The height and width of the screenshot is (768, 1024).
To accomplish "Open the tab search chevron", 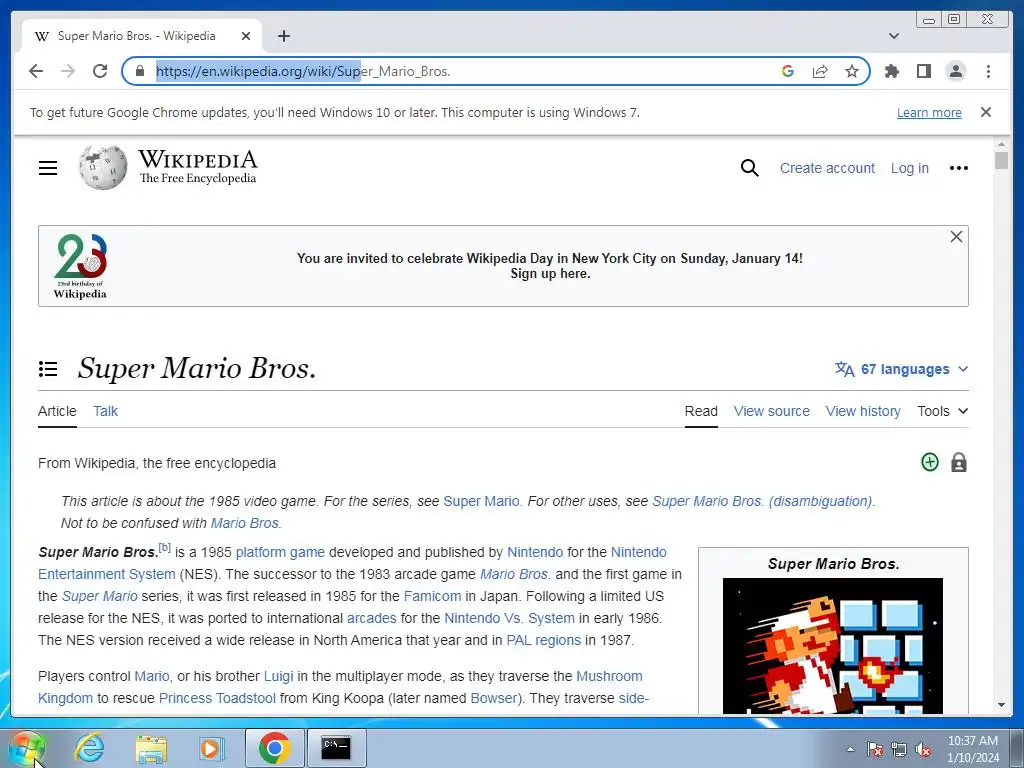I will point(894,36).
